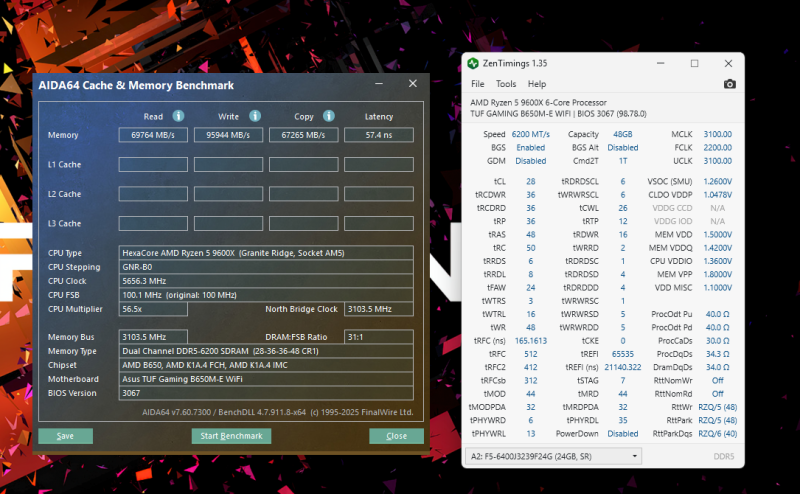Close the ZenTimings window
Screen dimensions: 800x494
click(x=729, y=63)
